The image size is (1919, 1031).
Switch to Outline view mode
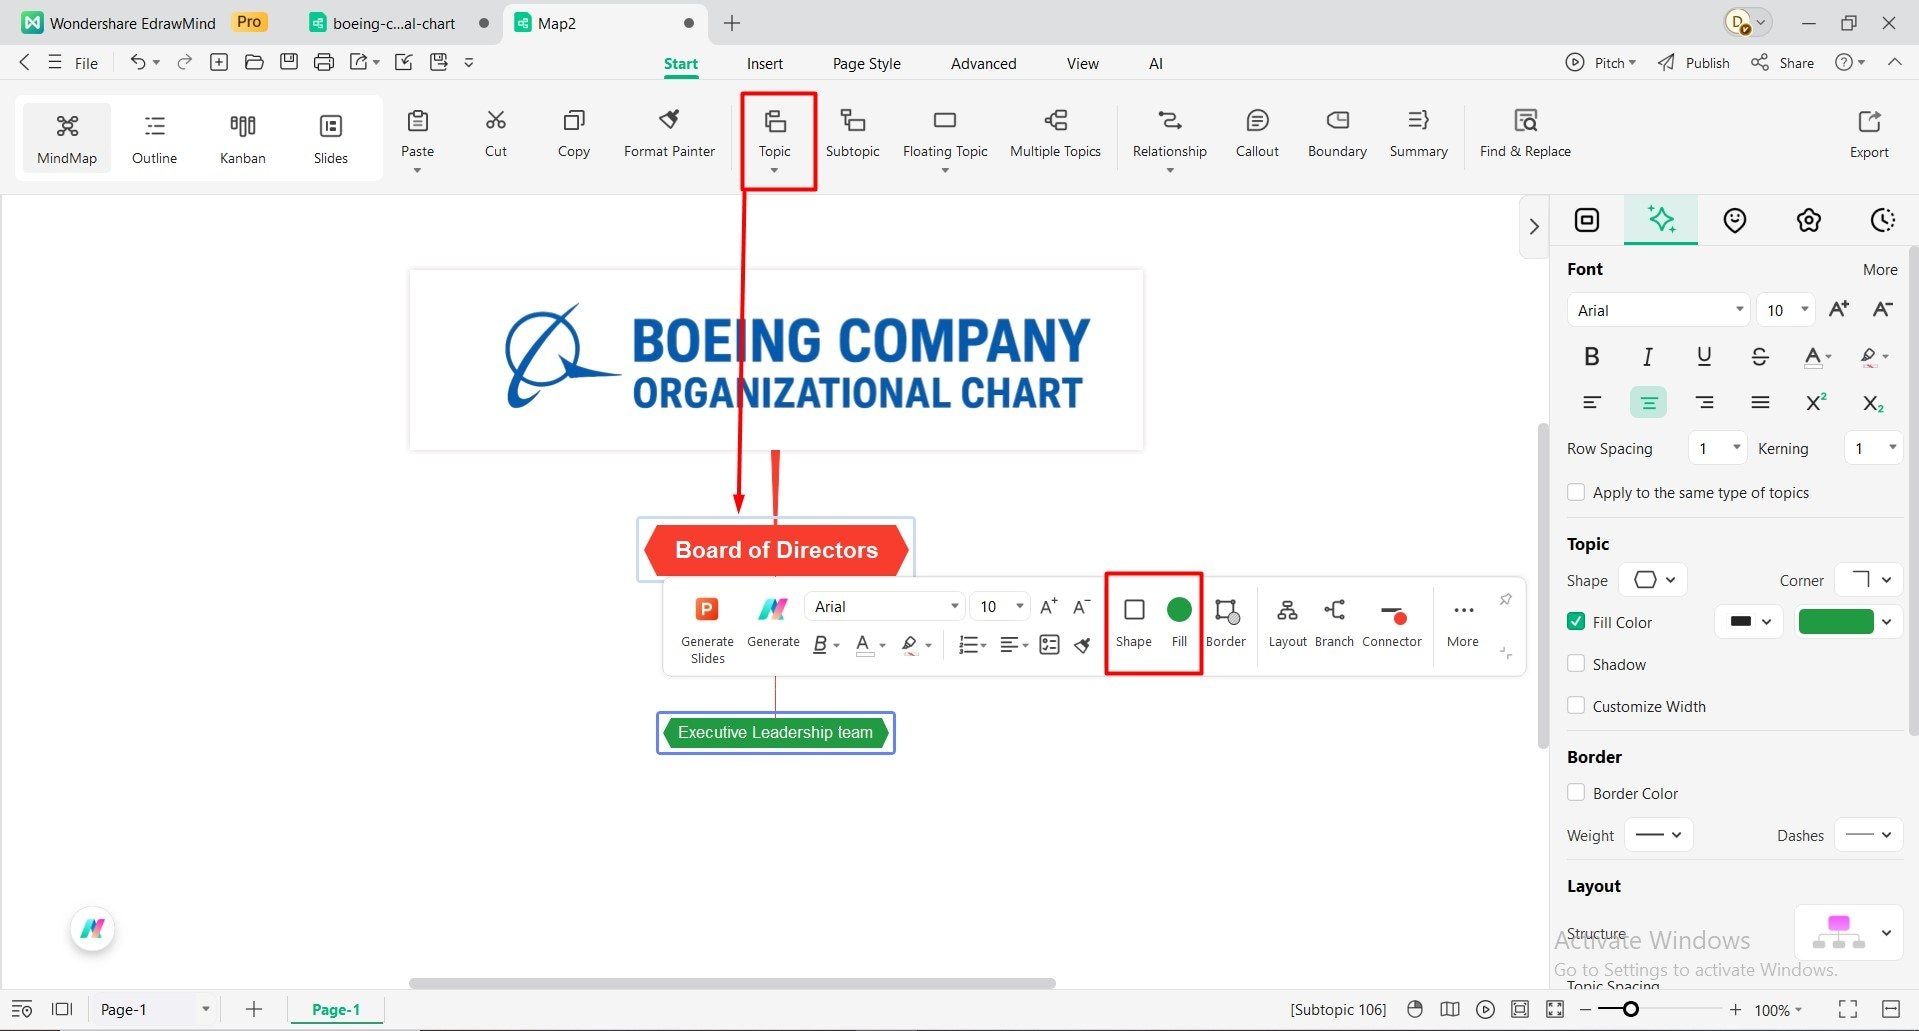click(154, 139)
